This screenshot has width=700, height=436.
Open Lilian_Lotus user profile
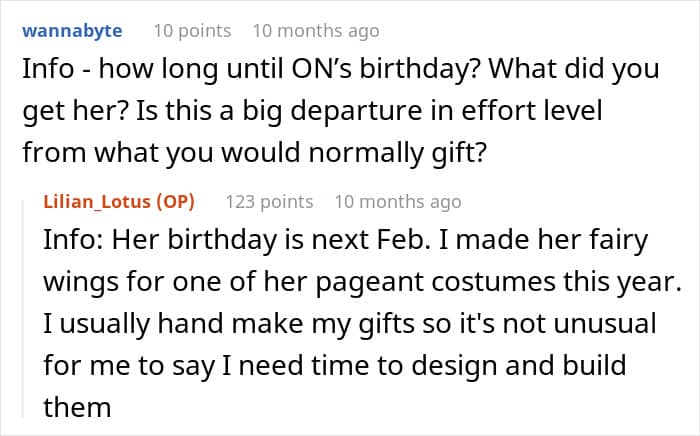tap(99, 202)
